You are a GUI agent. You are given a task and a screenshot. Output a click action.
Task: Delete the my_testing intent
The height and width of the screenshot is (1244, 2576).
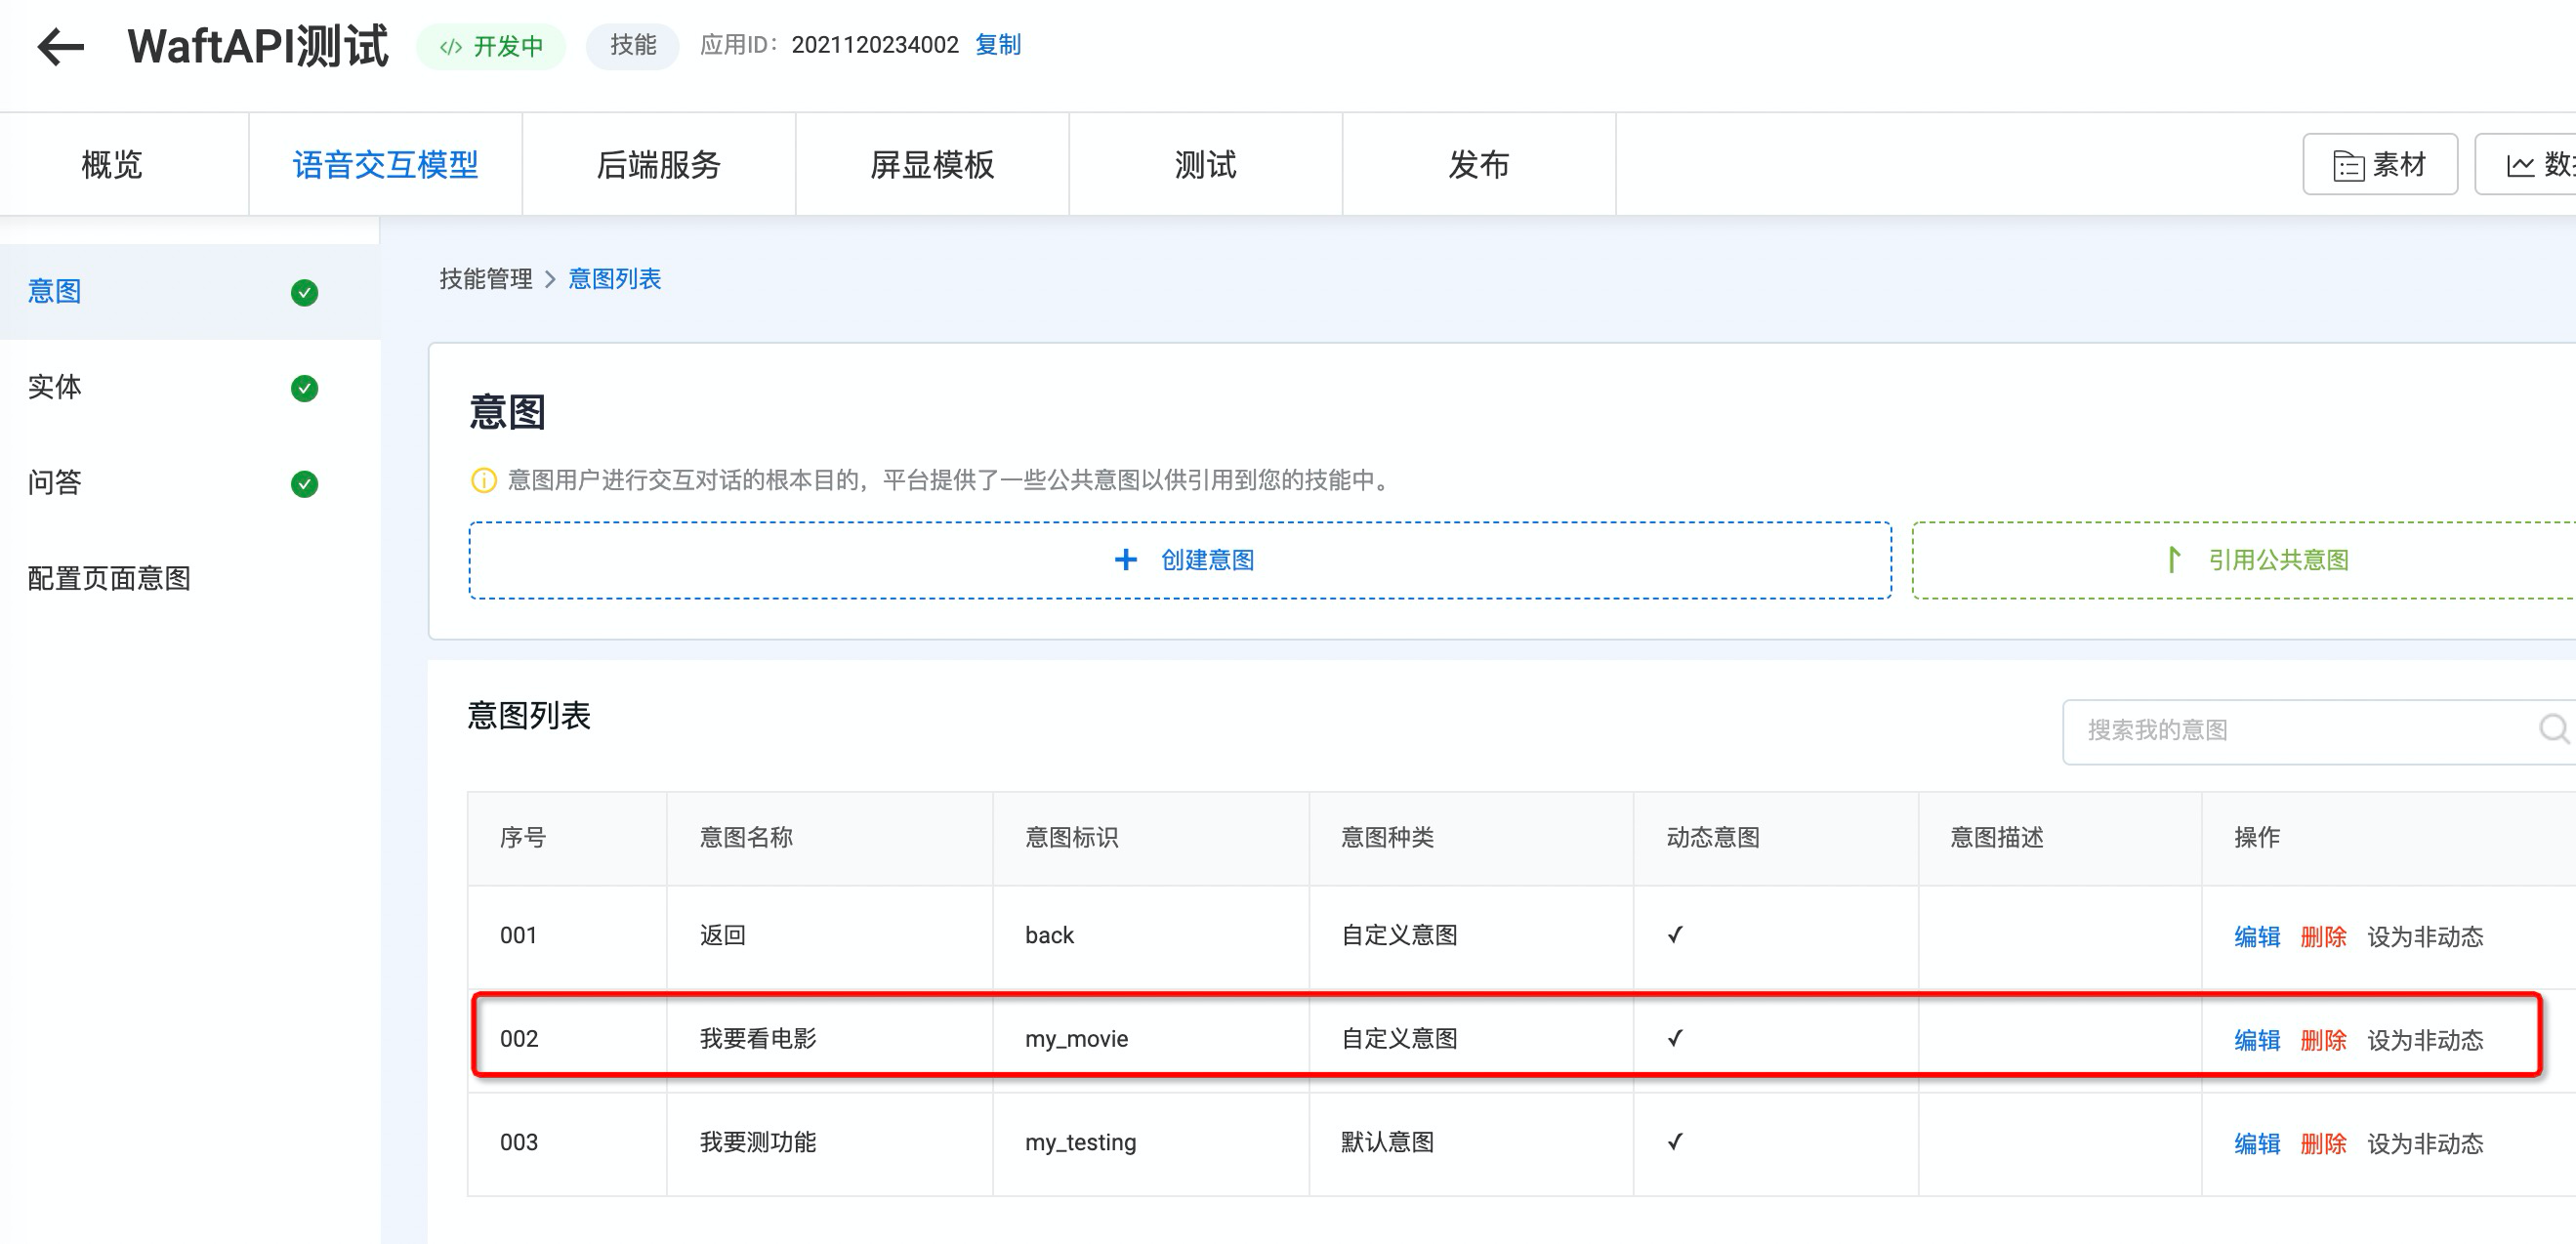[x=2322, y=1143]
